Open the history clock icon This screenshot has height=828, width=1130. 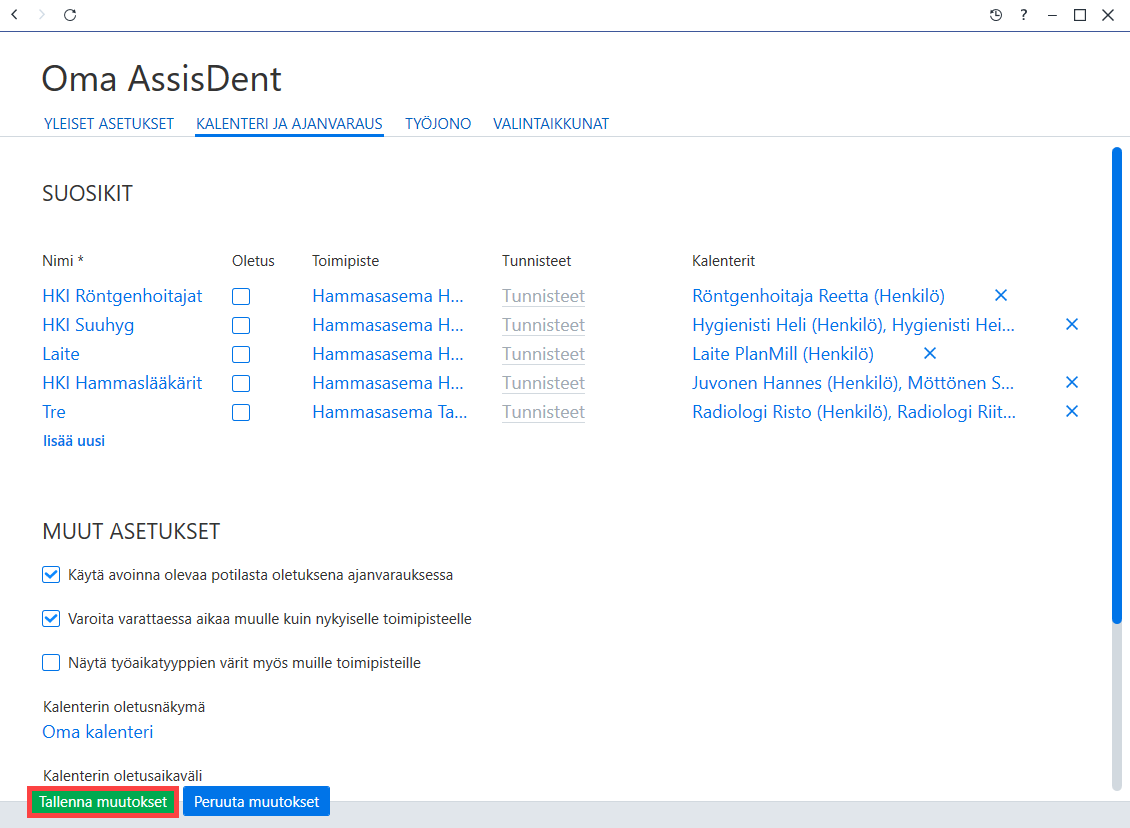click(996, 15)
